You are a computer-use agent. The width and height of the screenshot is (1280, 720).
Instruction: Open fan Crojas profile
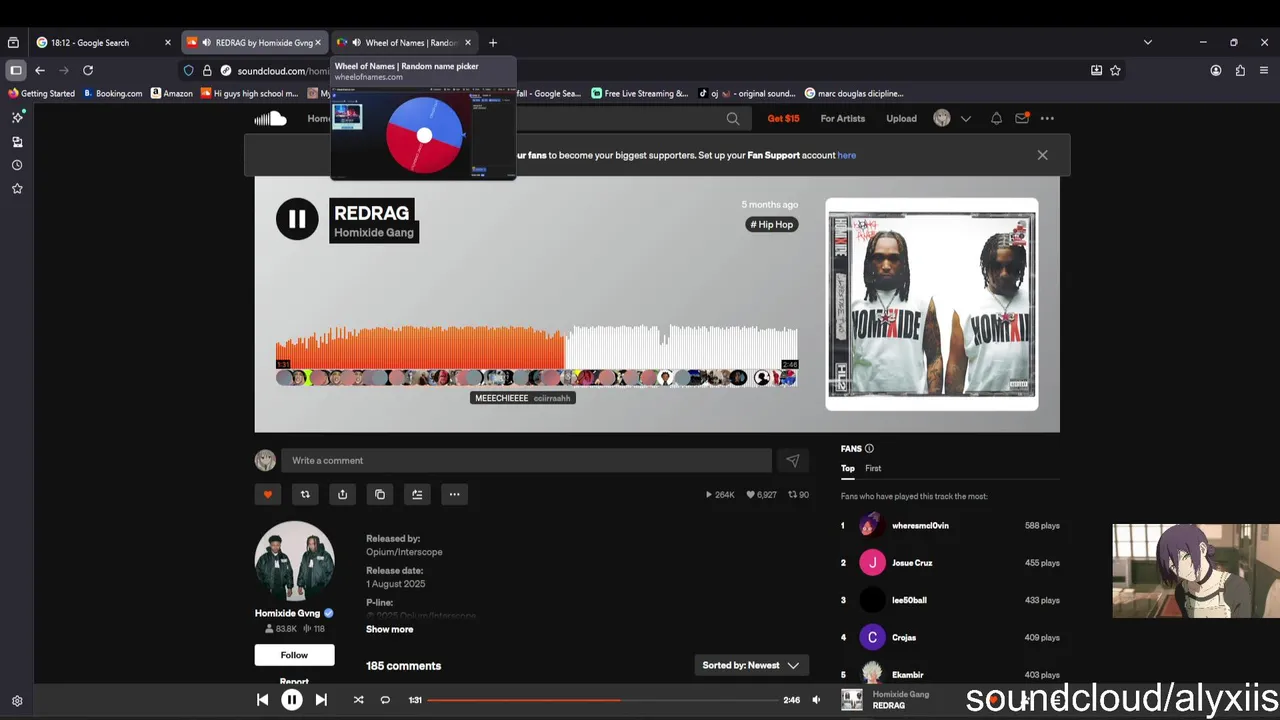[x=904, y=638]
